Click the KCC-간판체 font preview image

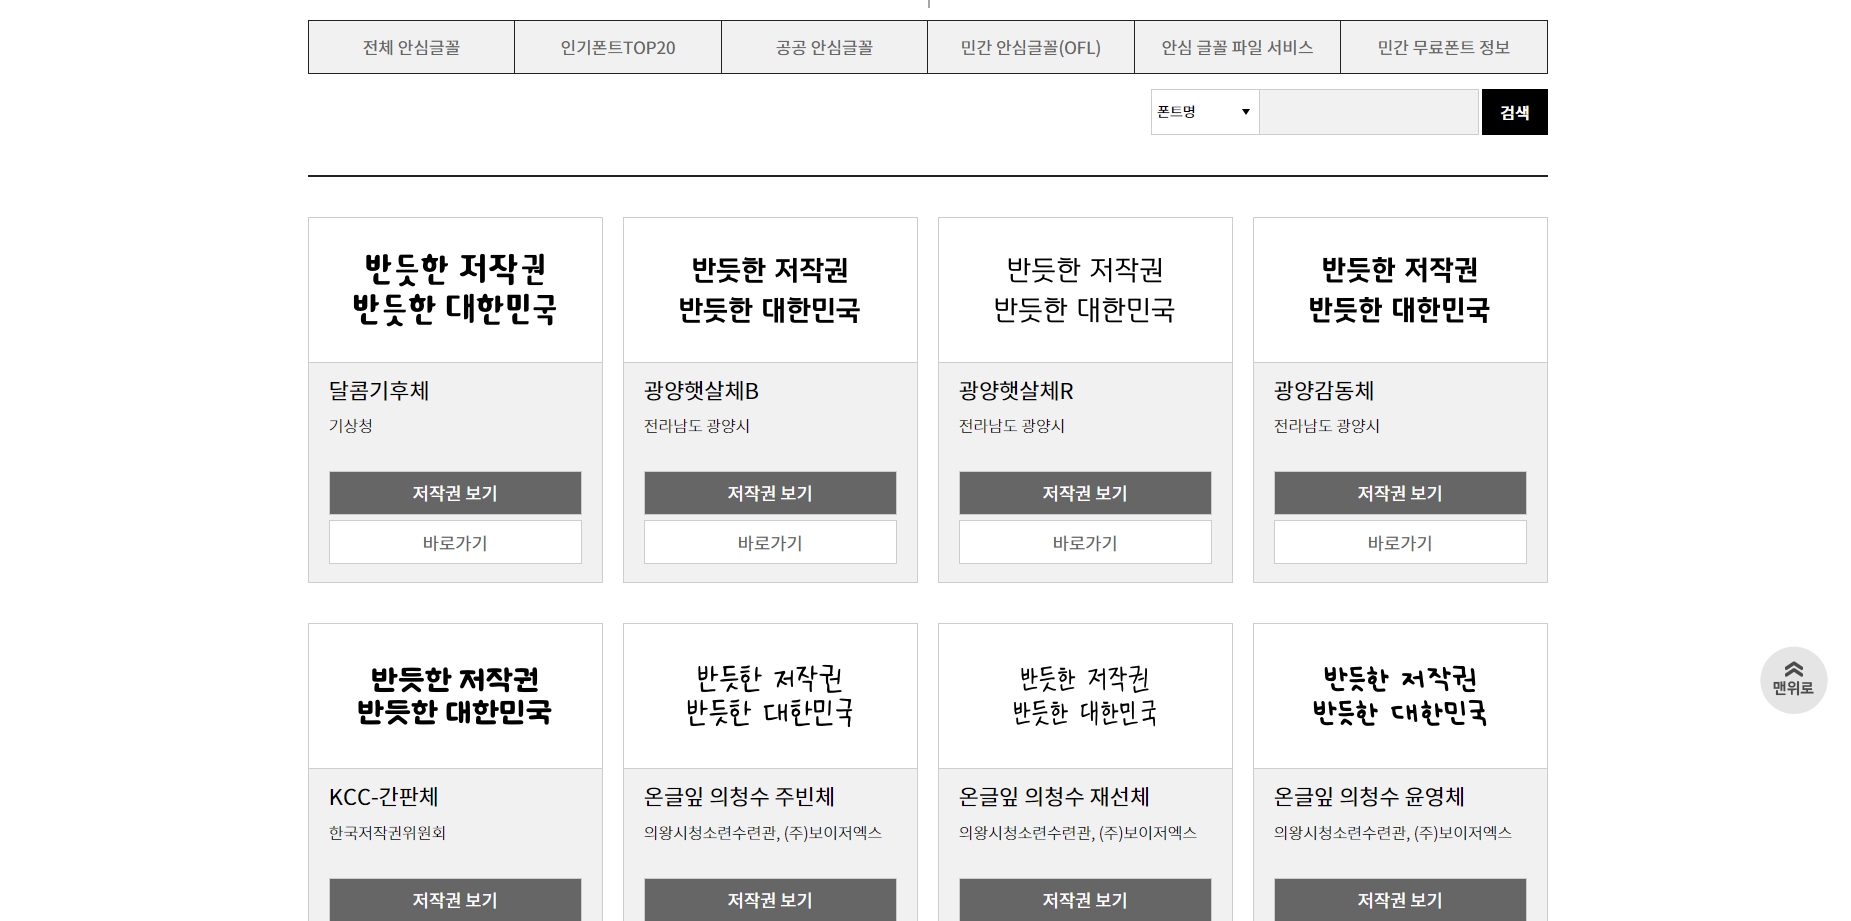click(455, 696)
